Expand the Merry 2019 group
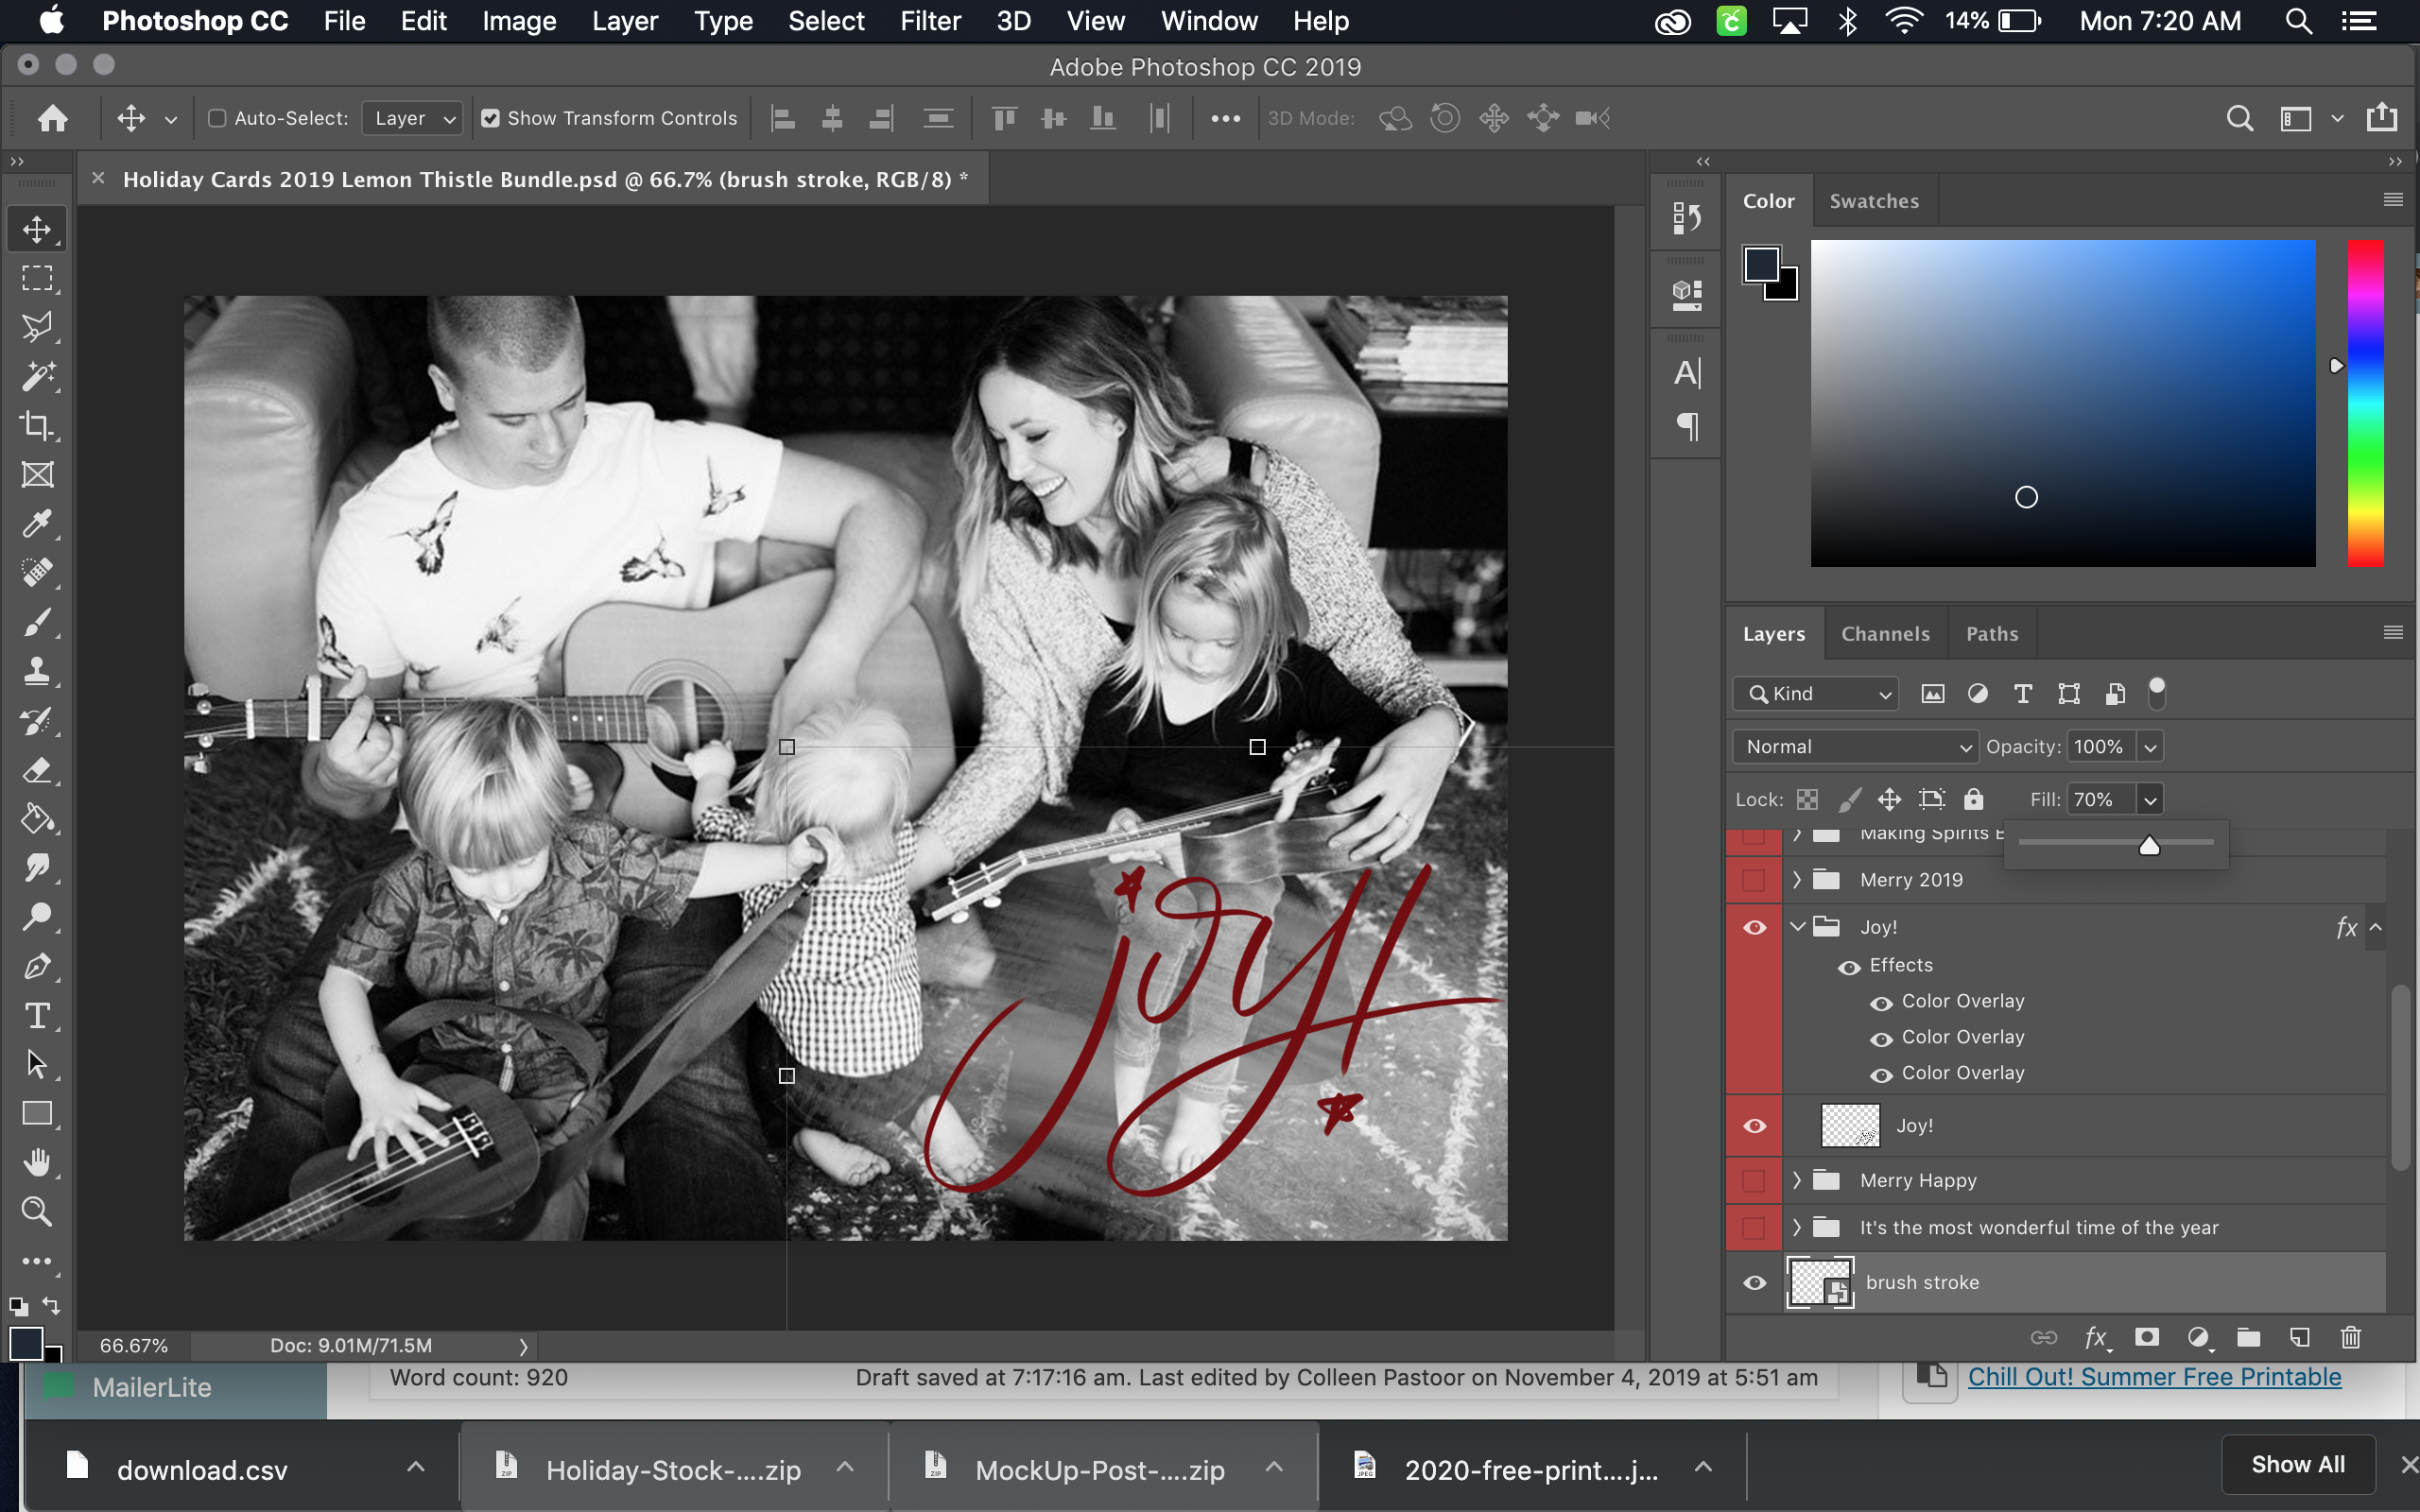 tap(1797, 880)
